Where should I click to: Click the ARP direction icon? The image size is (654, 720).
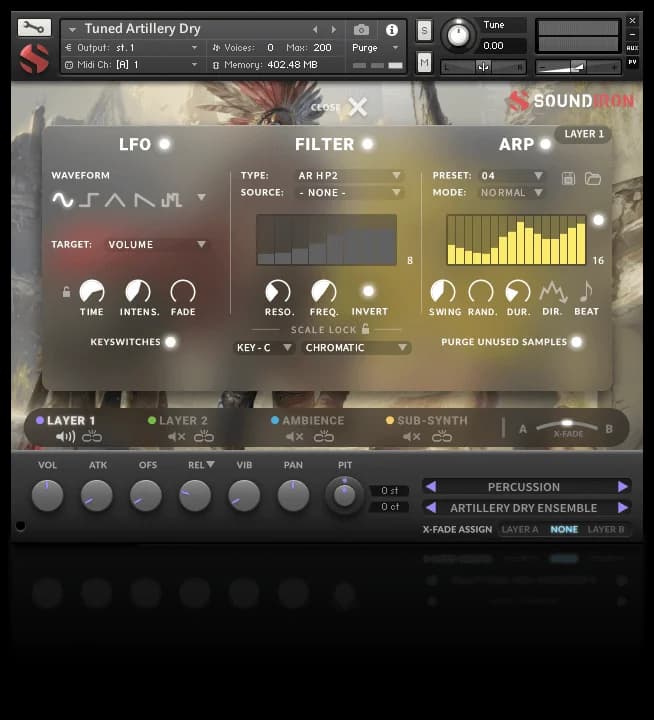pos(553,292)
